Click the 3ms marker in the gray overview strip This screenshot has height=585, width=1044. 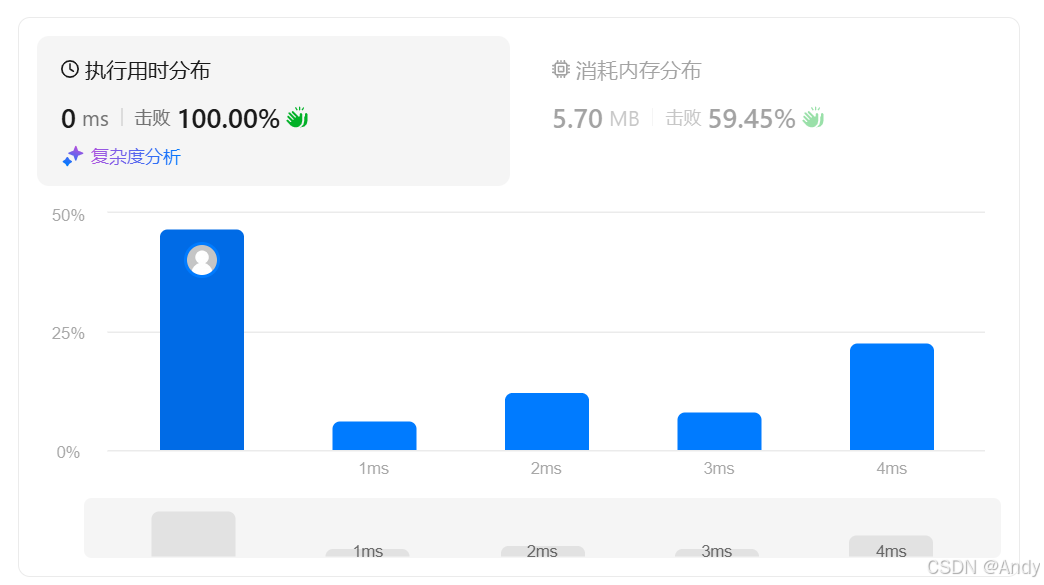click(x=716, y=552)
